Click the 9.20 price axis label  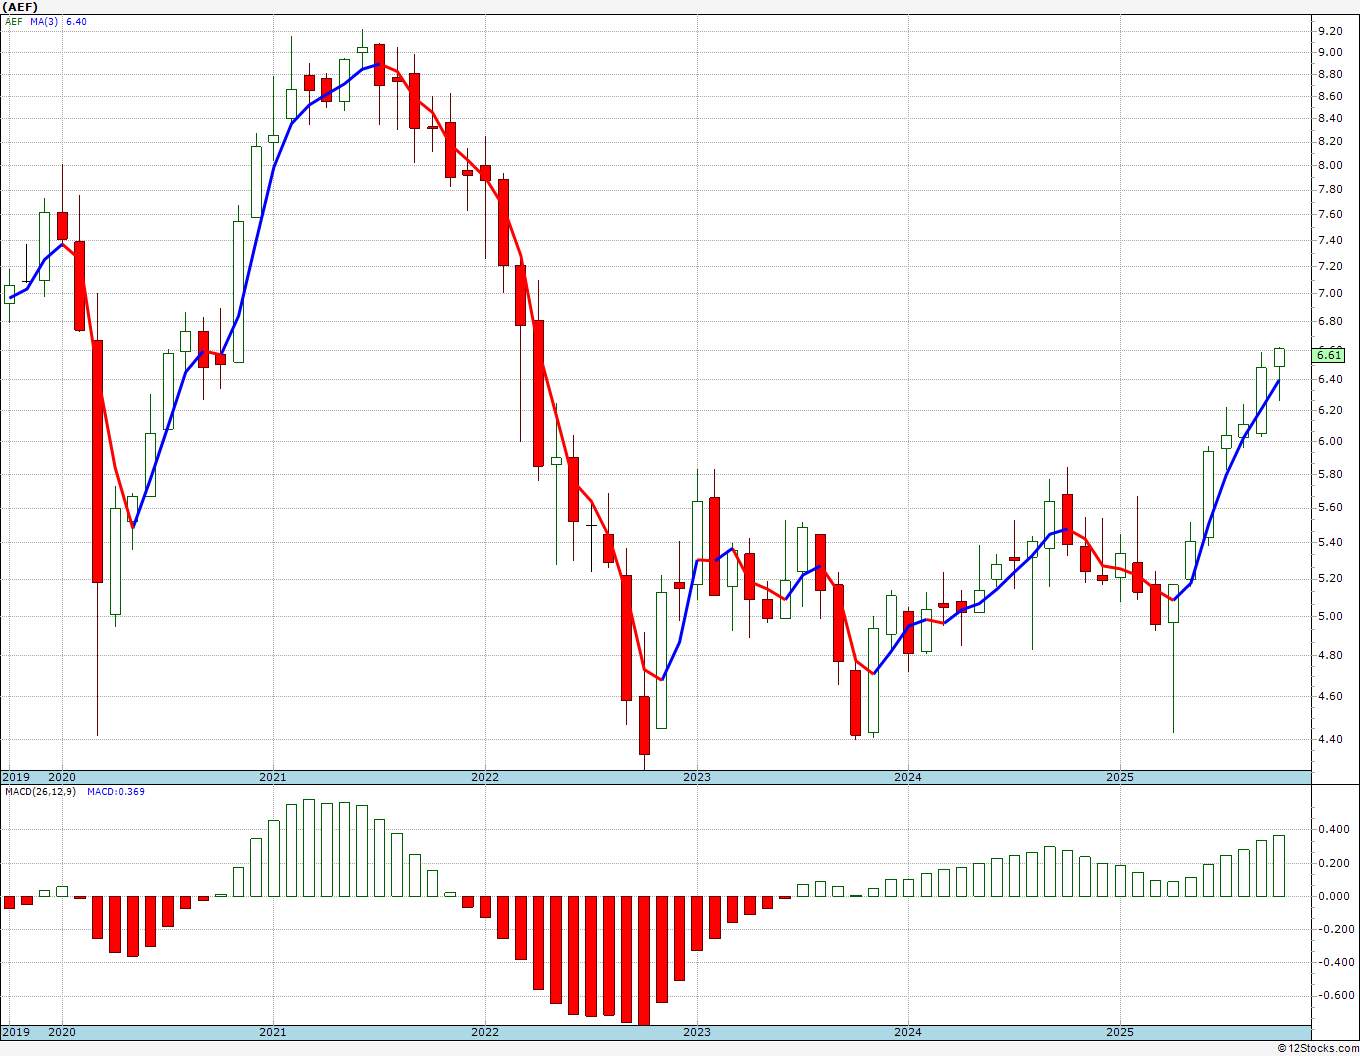[x=1330, y=31]
